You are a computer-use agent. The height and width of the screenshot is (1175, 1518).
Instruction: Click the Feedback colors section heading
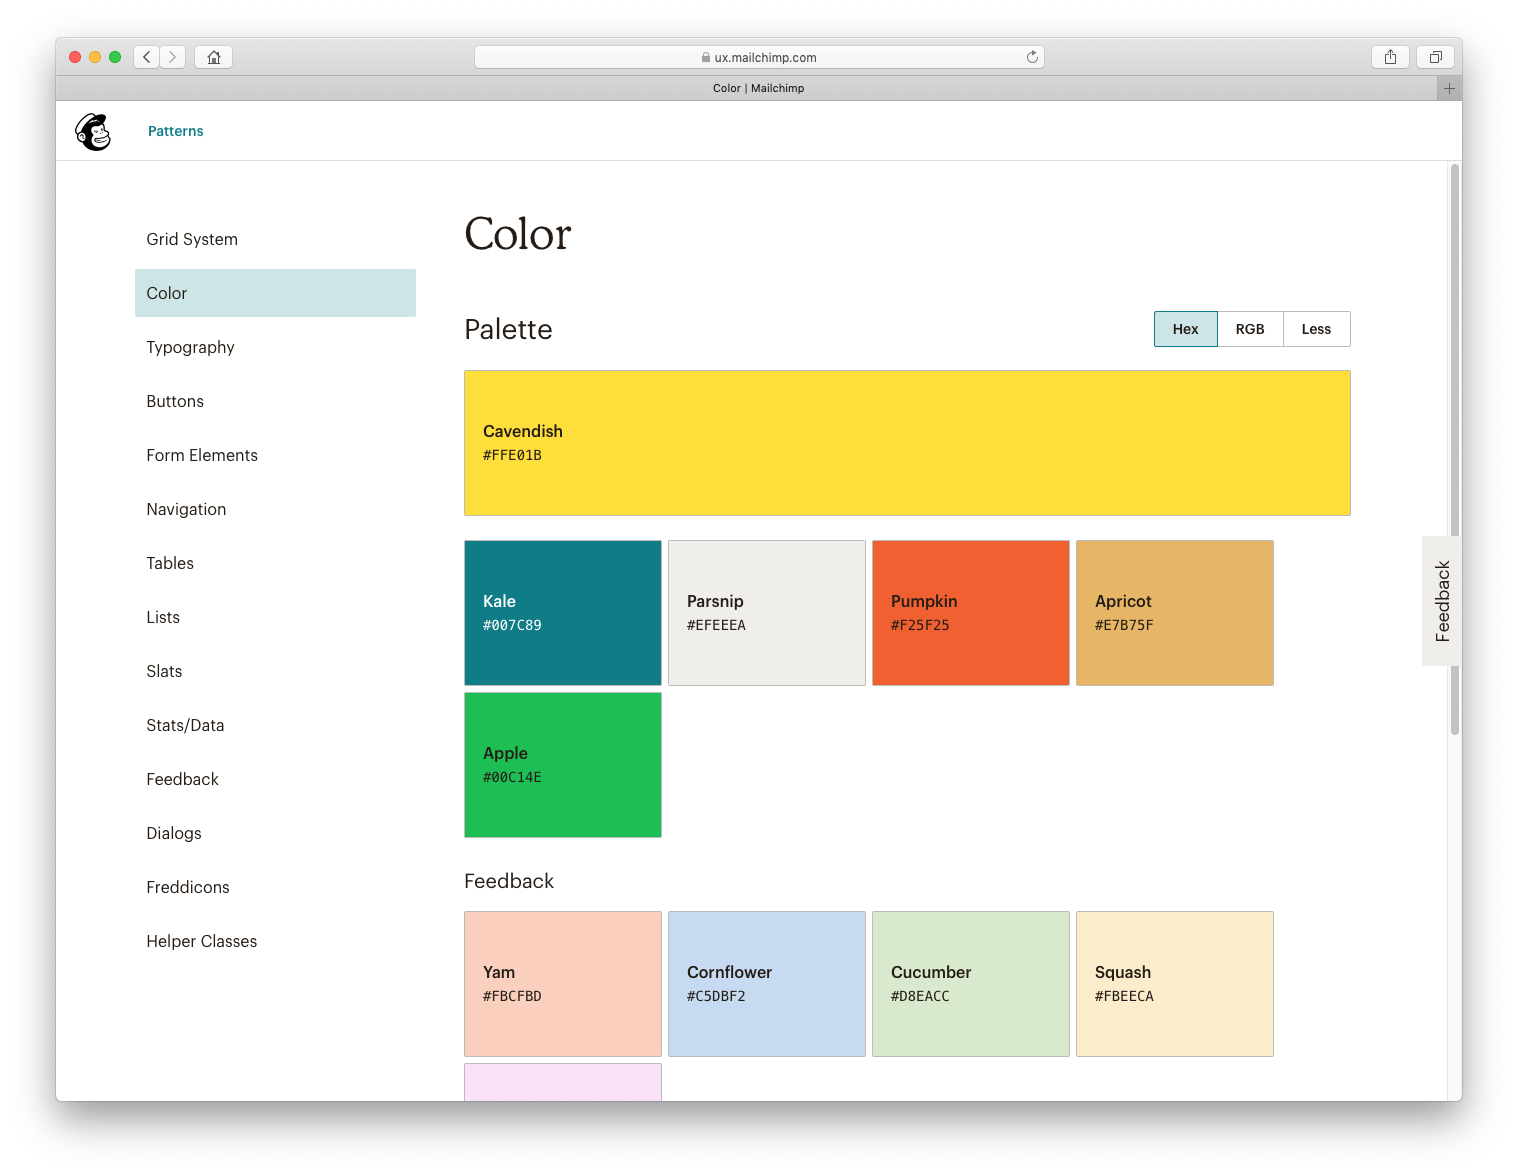(509, 881)
